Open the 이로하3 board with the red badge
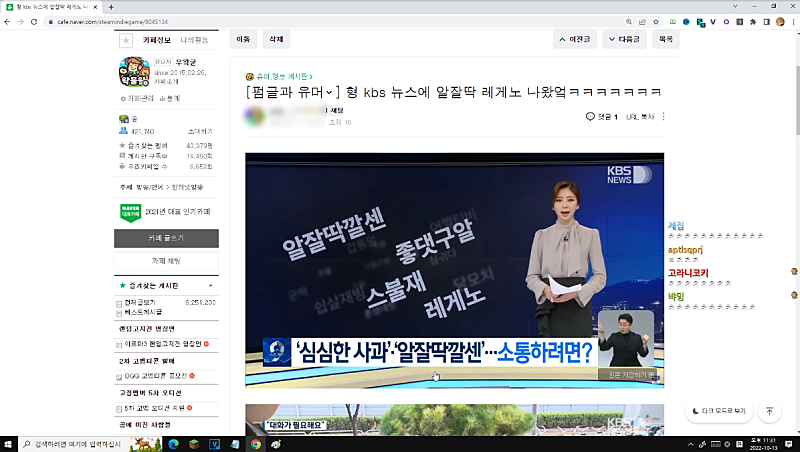The image size is (800, 452). coord(163,344)
